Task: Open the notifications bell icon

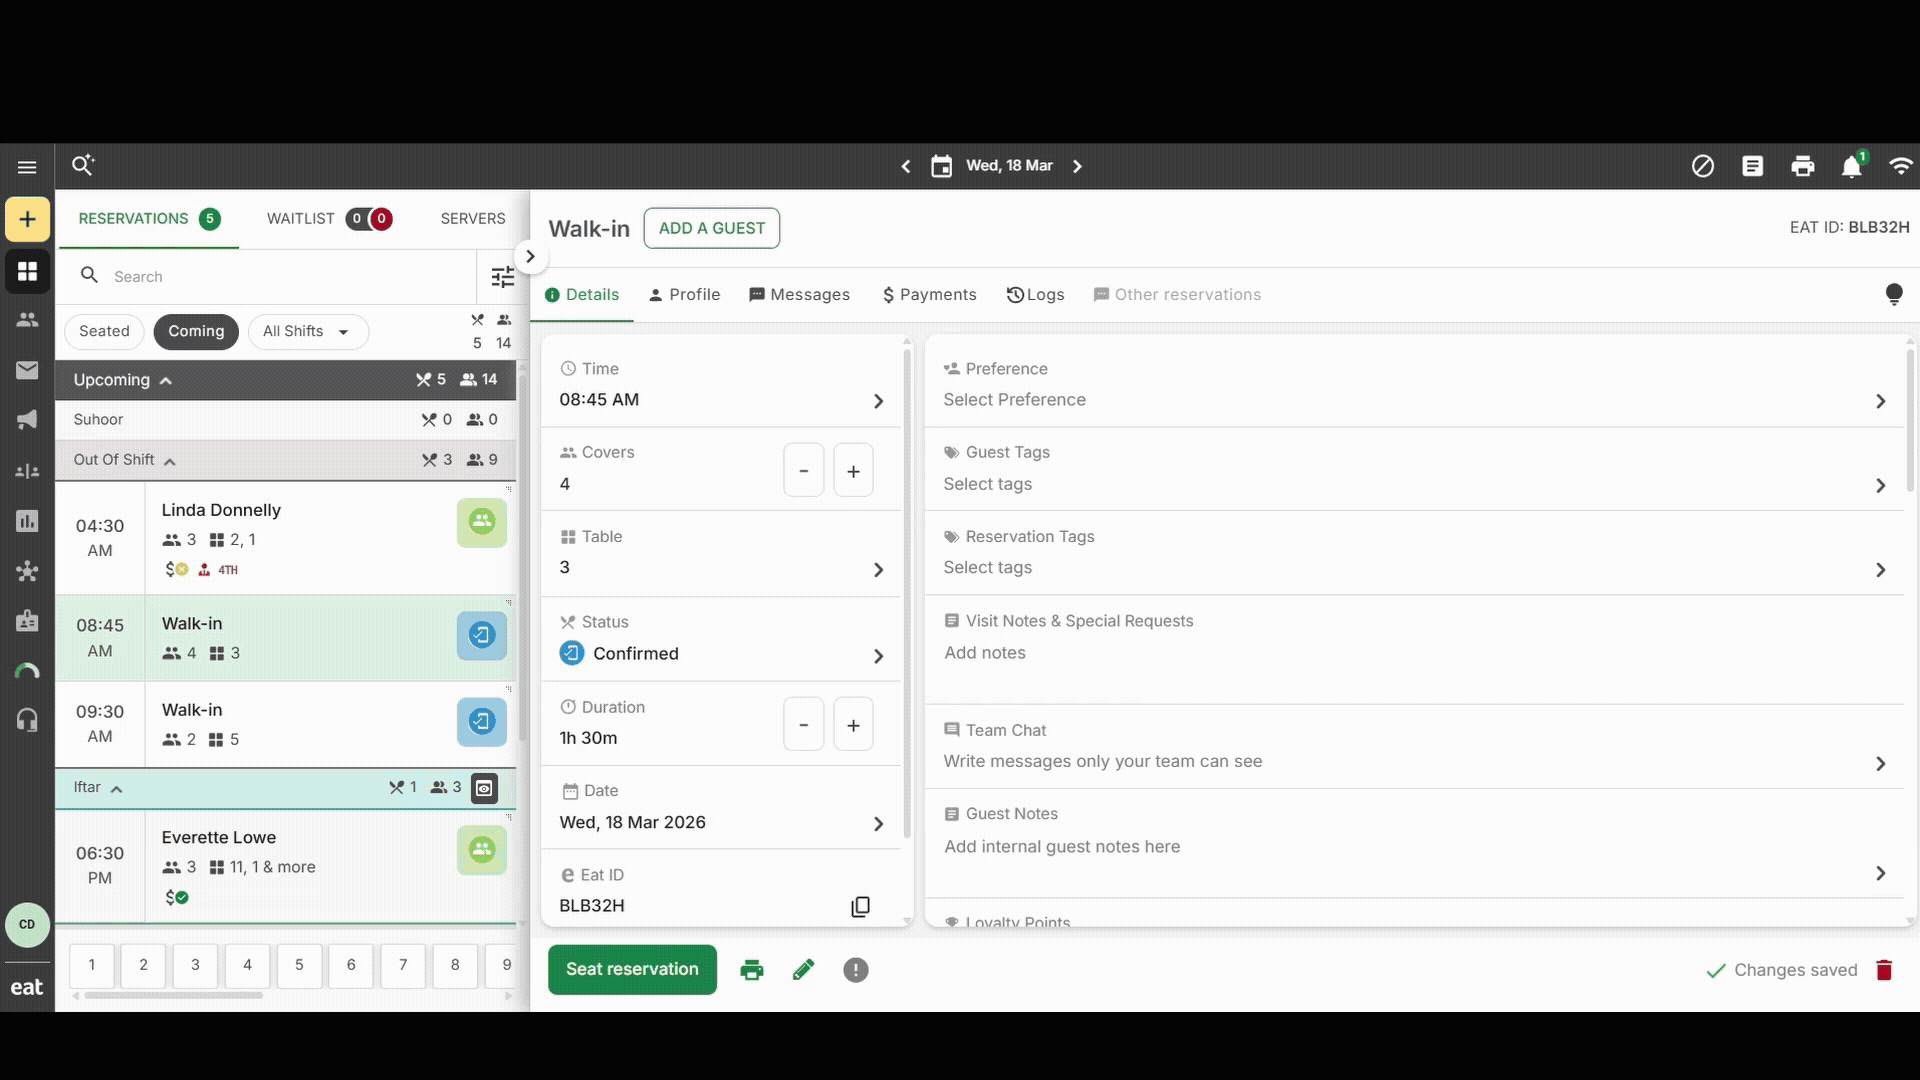Action: [x=1851, y=167]
